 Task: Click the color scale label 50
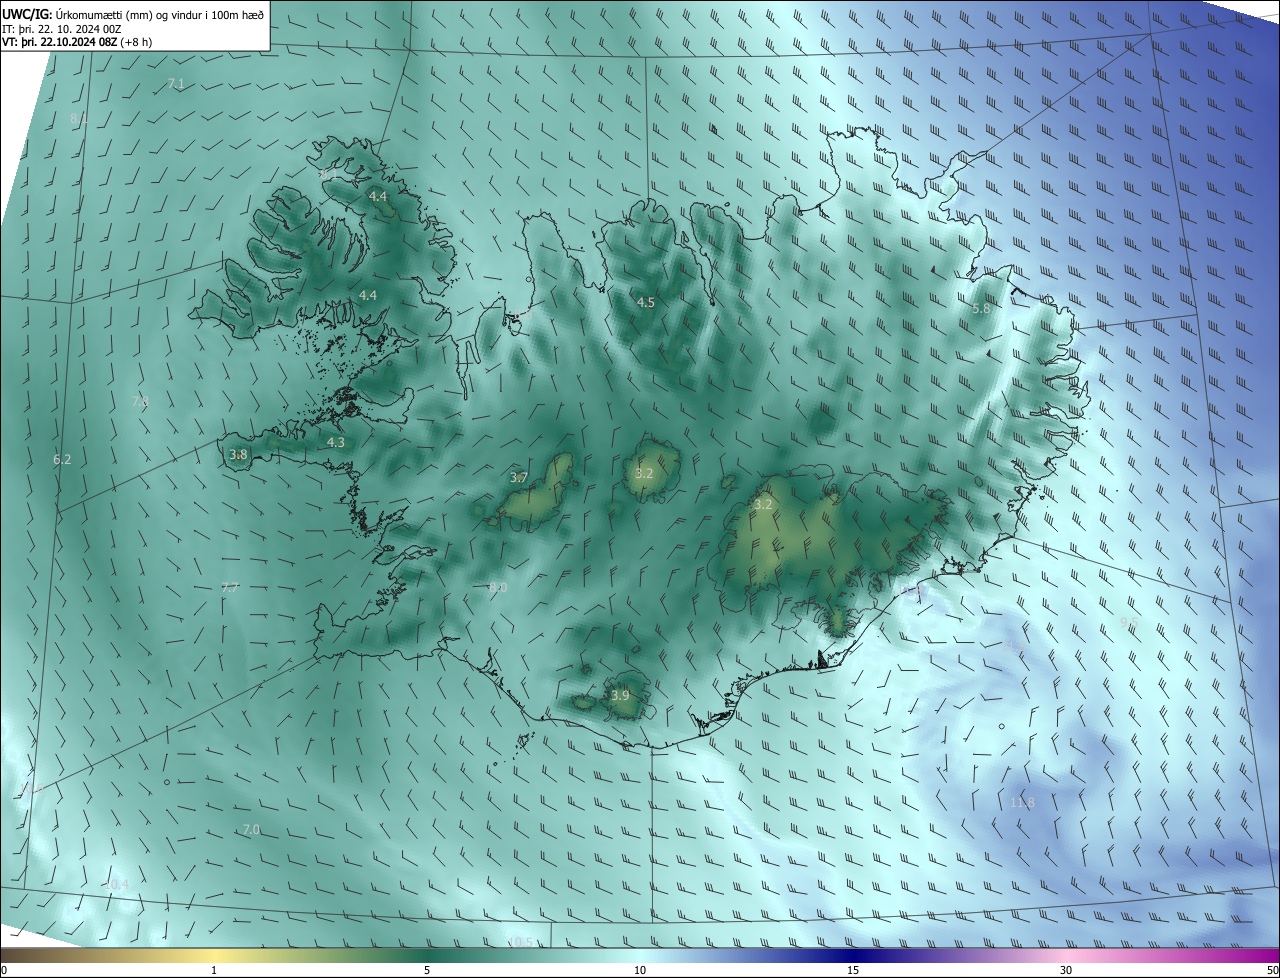pos(1272,971)
